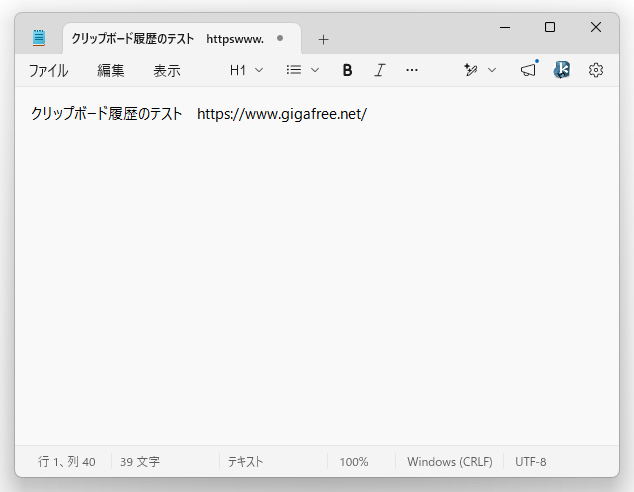Click the 行 1、列 40 status entry
The height and width of the screenshot is (492, 634).
[67, 461]
